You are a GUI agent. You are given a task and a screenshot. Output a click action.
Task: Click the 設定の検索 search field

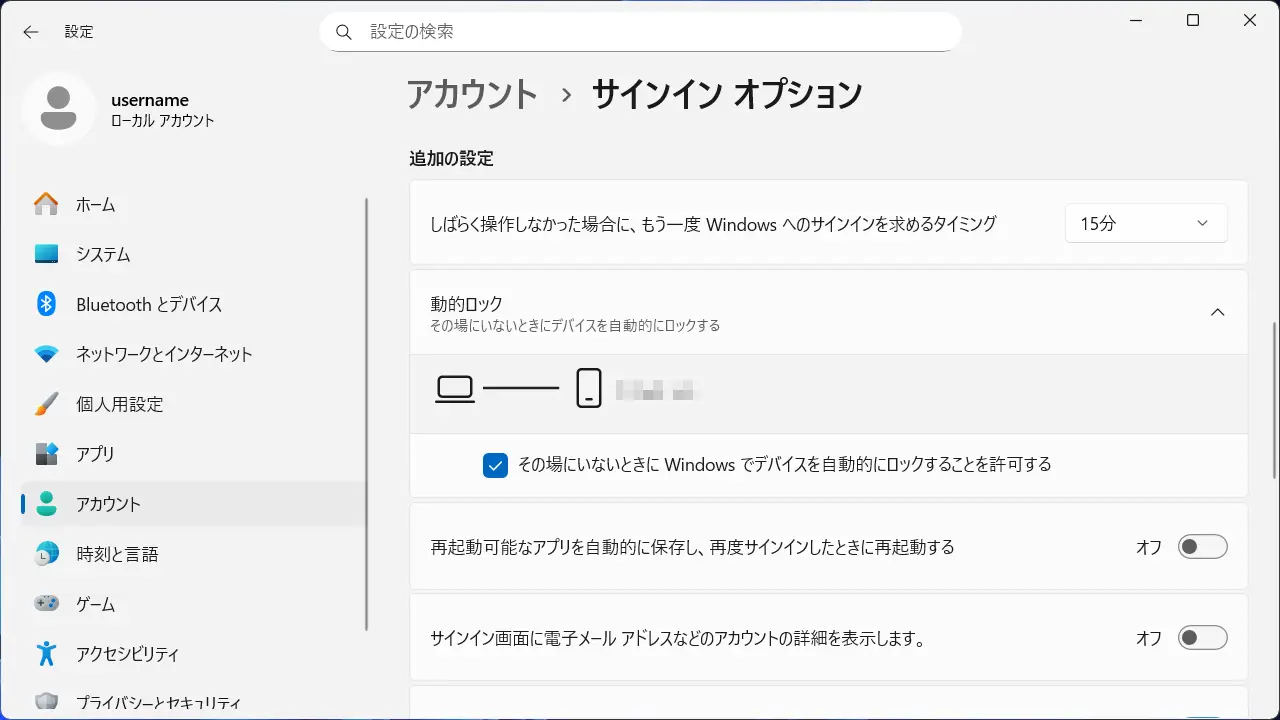640,32
